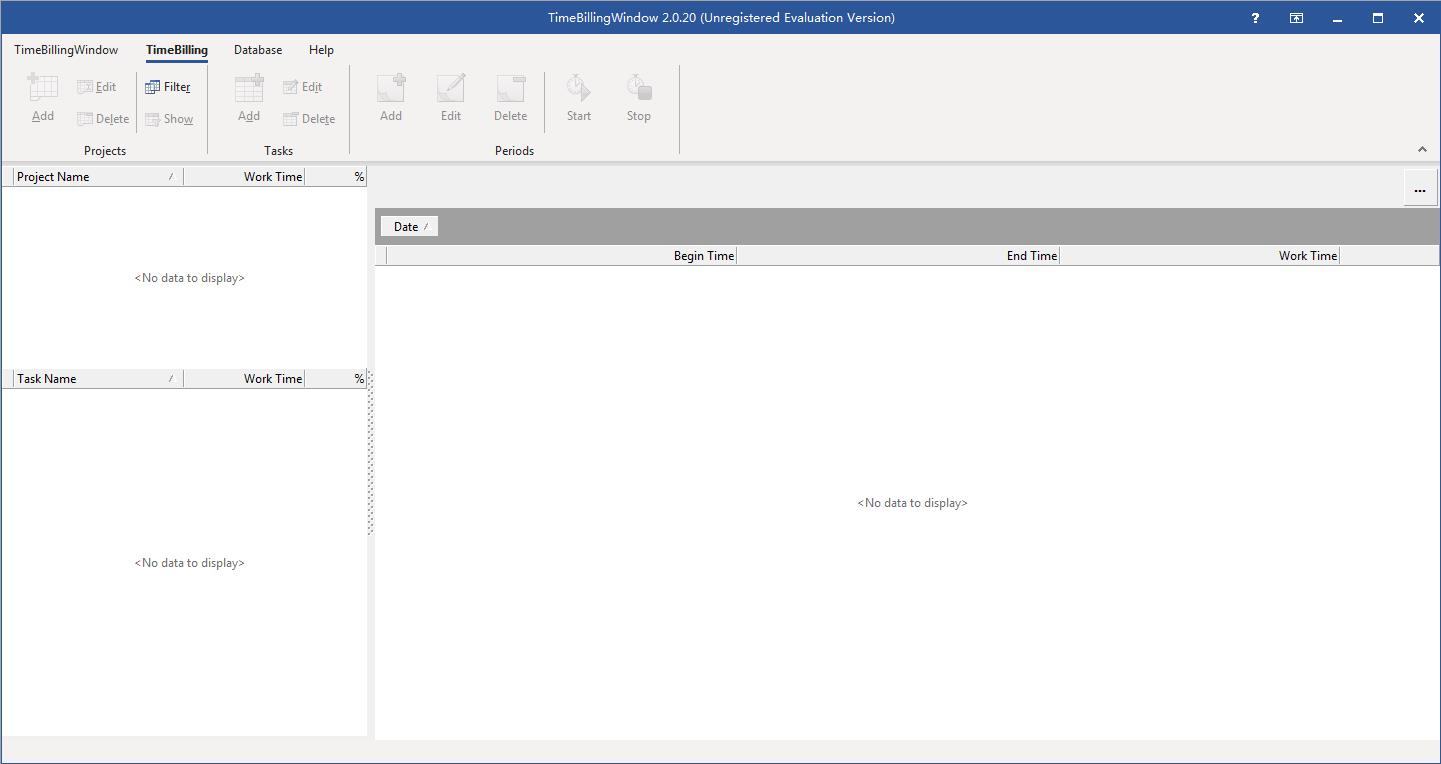Collapse the ribbon with the chevron
This screenshot has width=1441, height=764.
(1422, 149)
